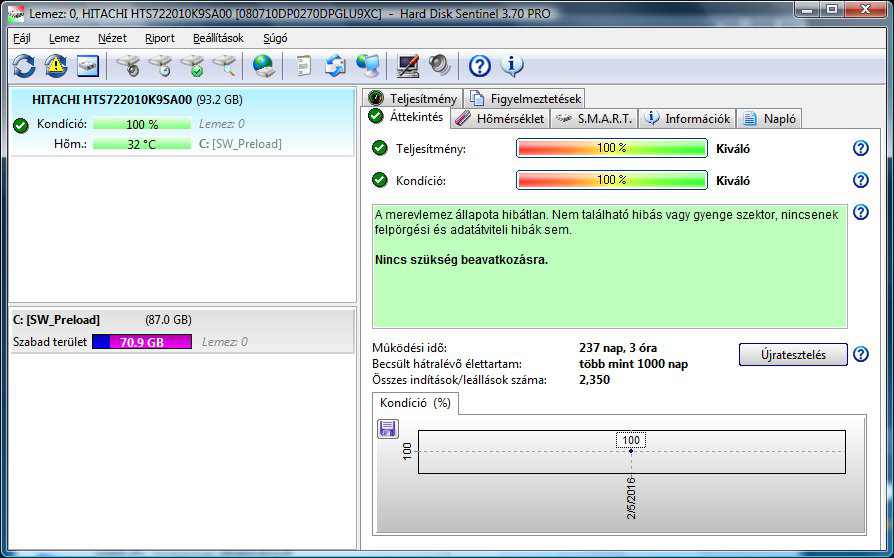The image size is (894, 558).
Task: Click the Újratesztelés button
Action: 793,355
